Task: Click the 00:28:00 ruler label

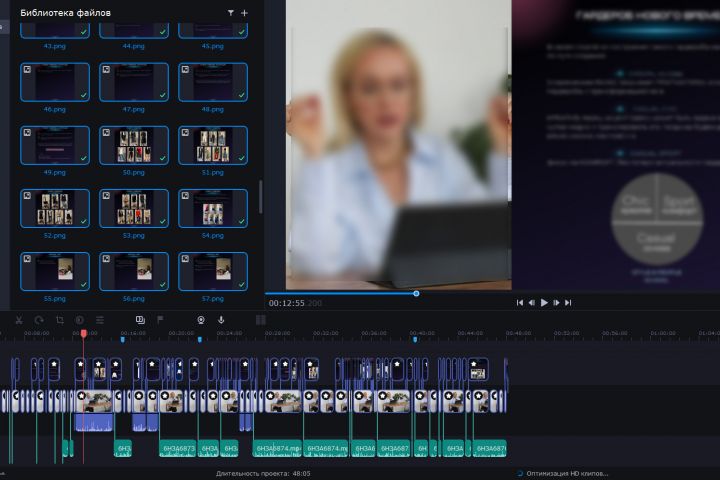Action: [x=277, y=333]
